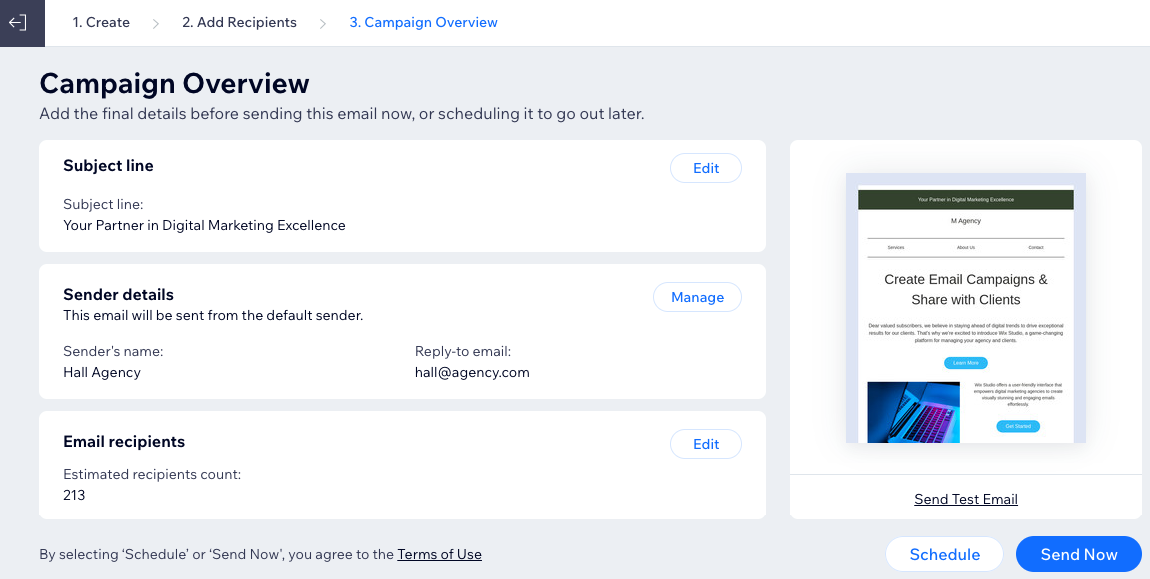
Task: Edit the subject line
Action: click(706, 168)
